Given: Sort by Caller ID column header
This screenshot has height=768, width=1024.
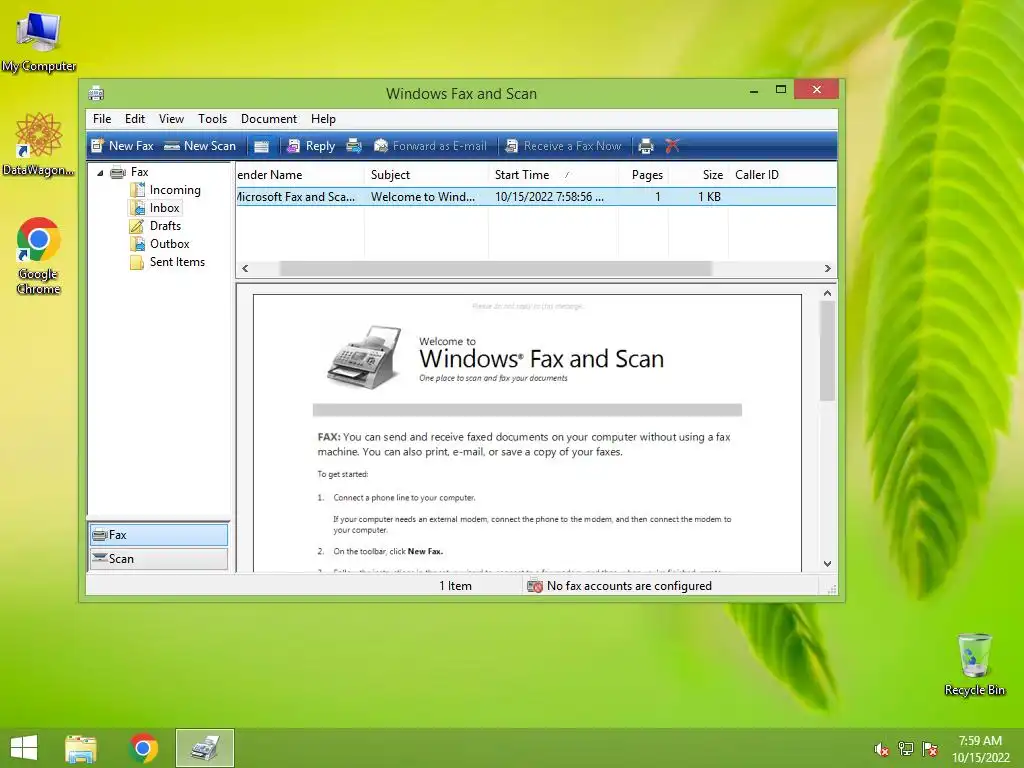Looking at the screenshot, I should click(782, 175).
